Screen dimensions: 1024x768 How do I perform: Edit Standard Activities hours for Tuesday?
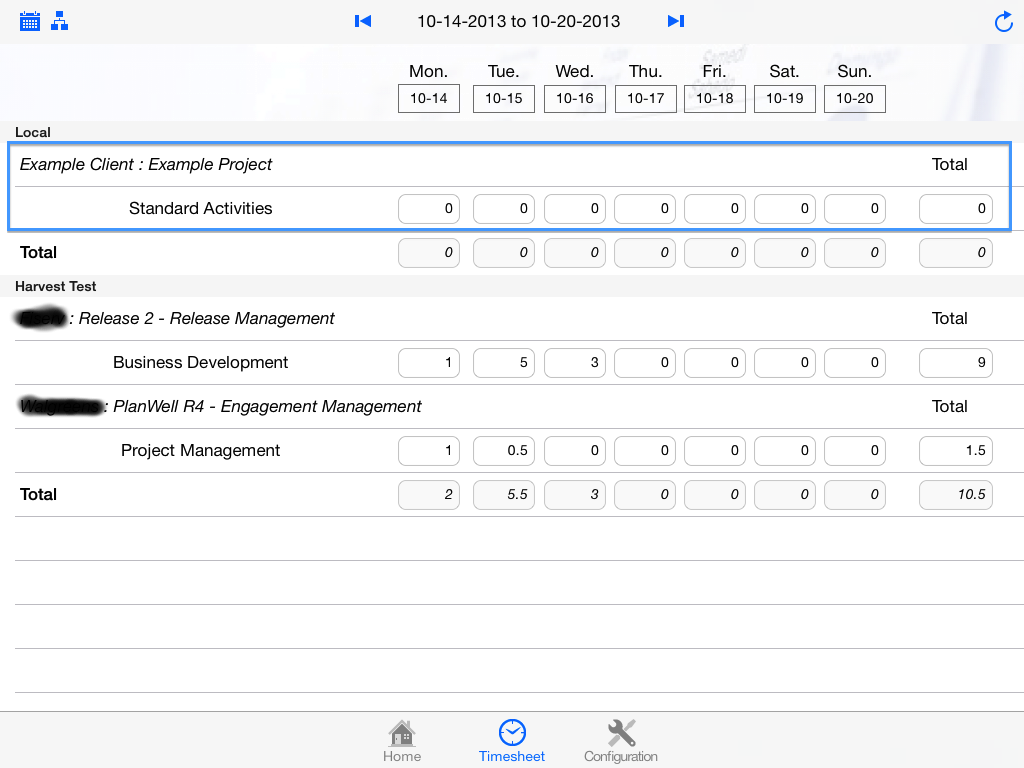(x=504, y=209)
